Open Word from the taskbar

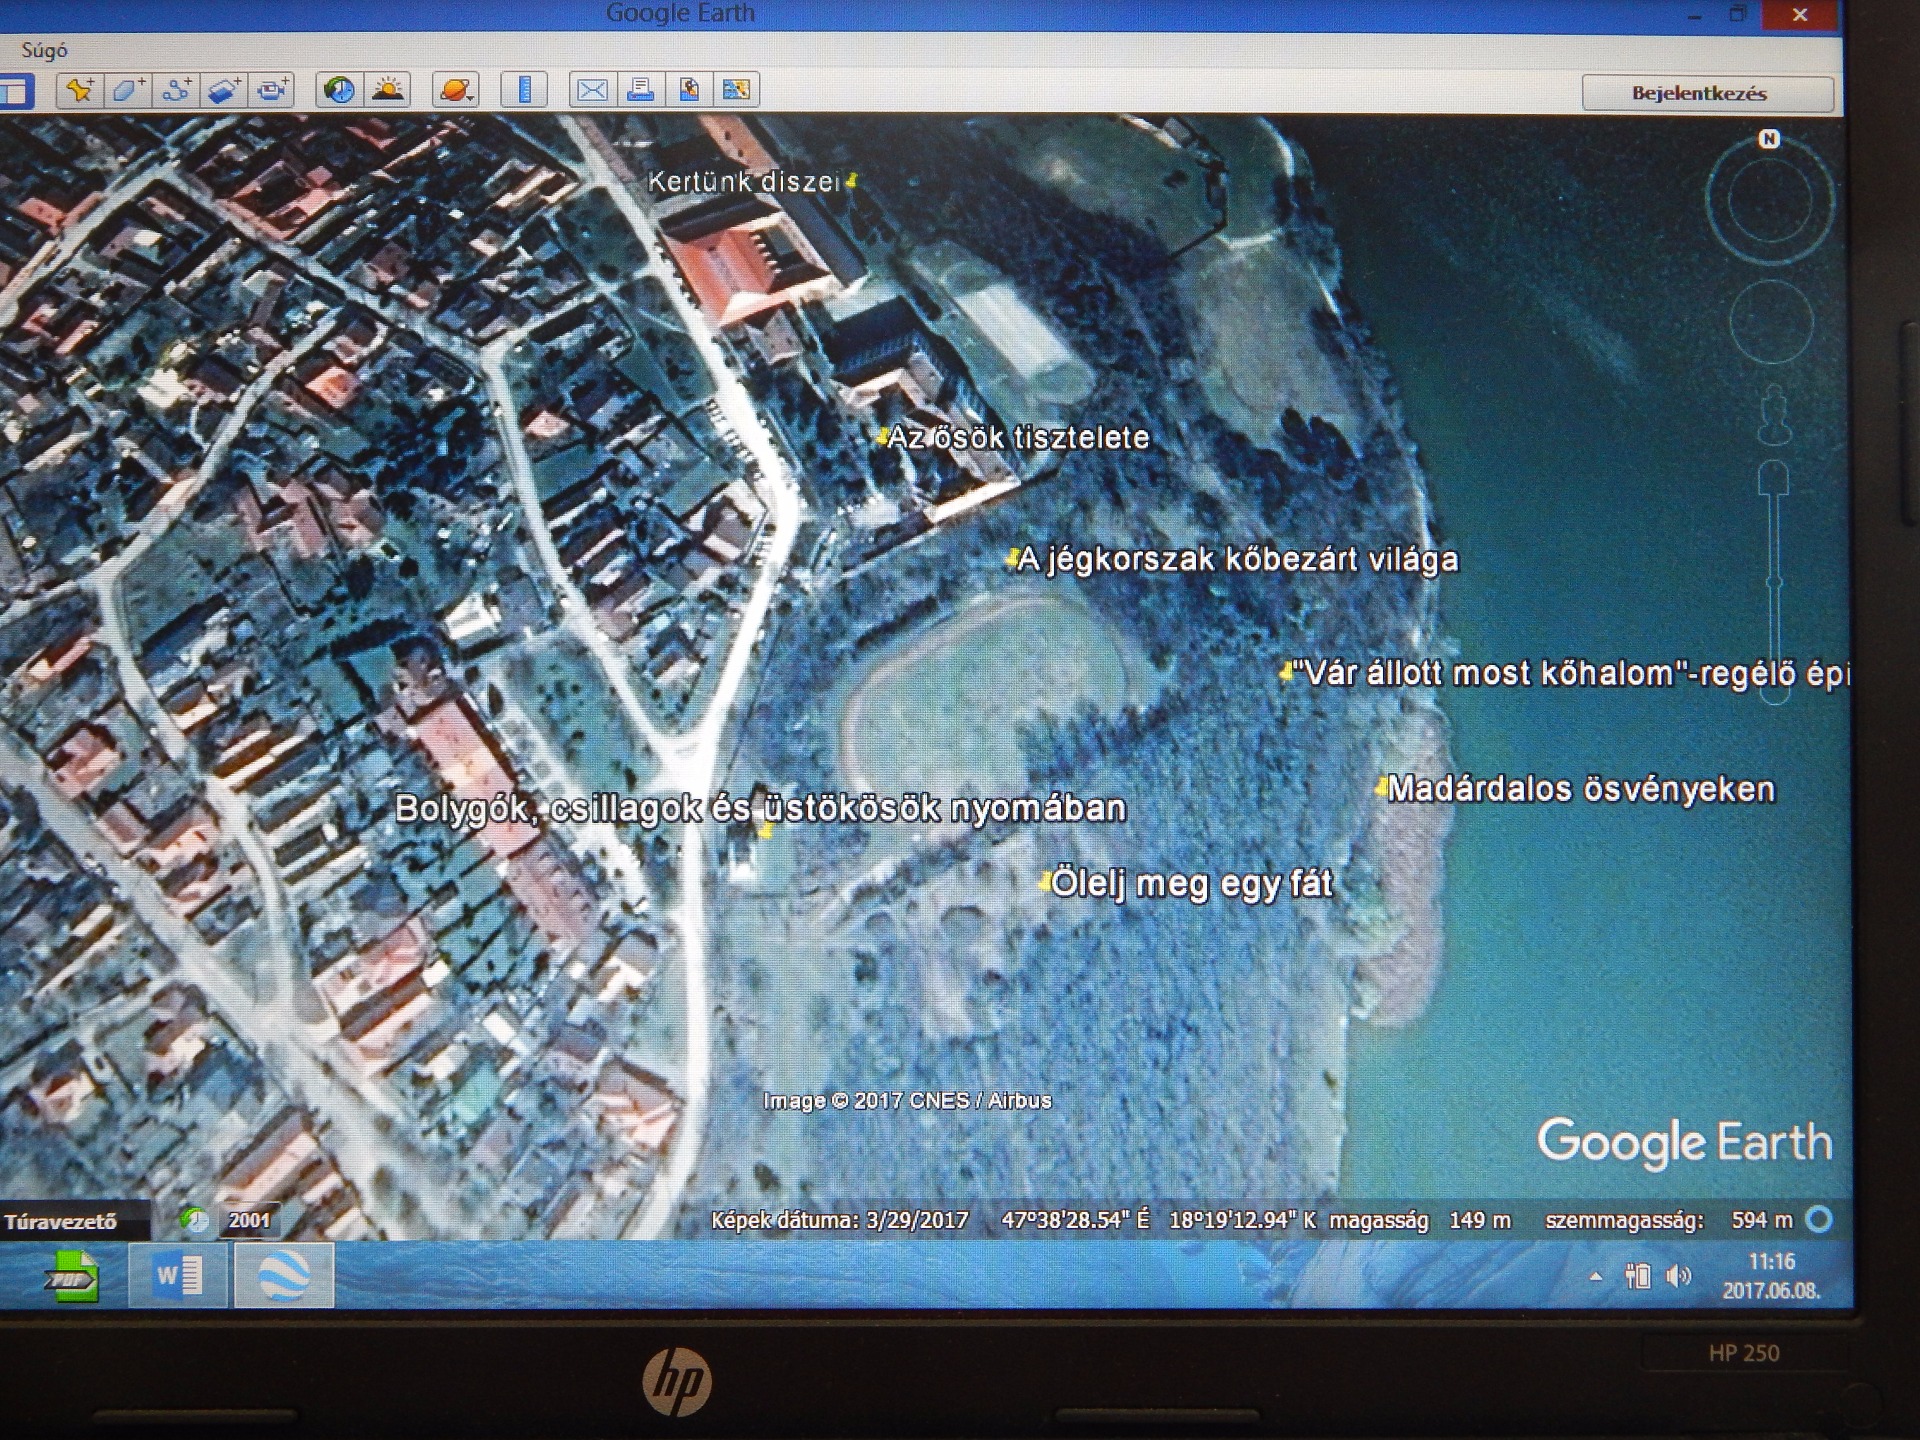pyautogui.click(x=179, y=1276)
